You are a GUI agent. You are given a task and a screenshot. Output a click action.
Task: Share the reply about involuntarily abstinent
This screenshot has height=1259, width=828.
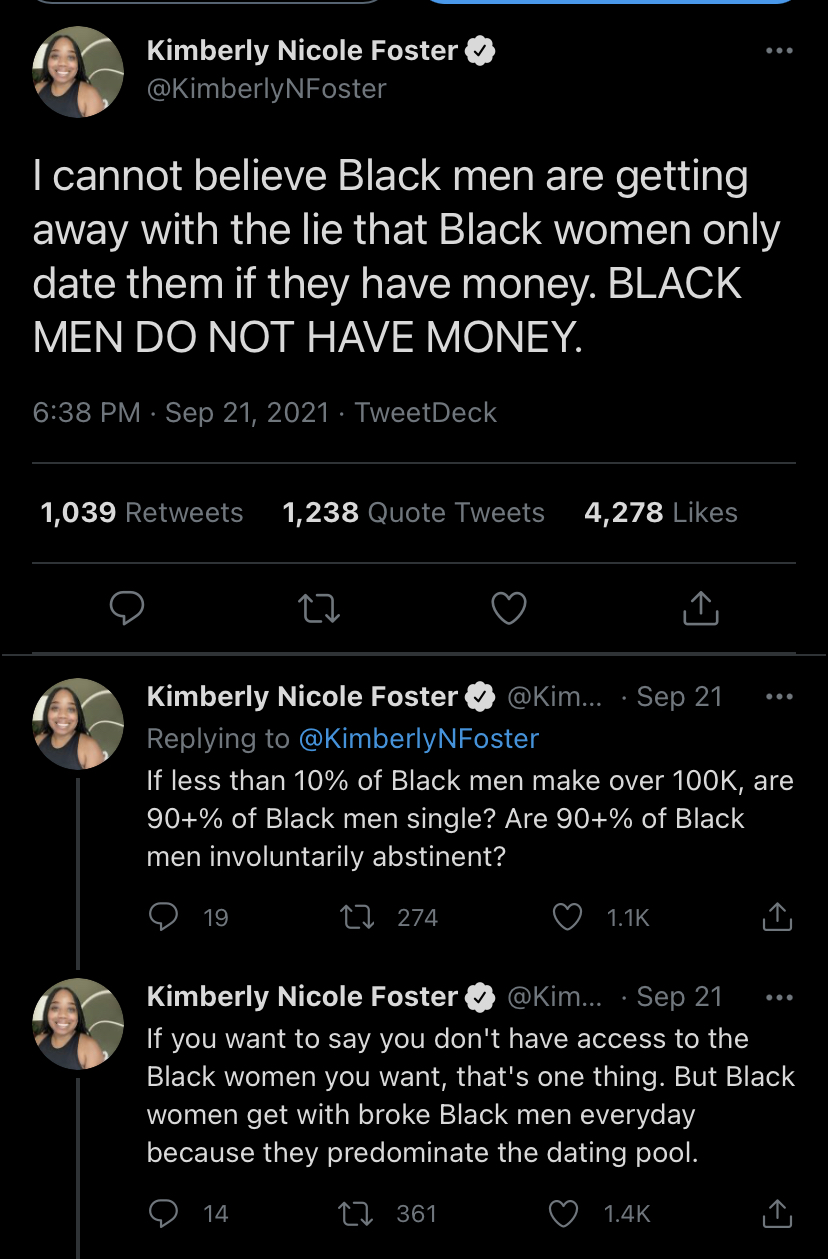(x=777, y=916)
